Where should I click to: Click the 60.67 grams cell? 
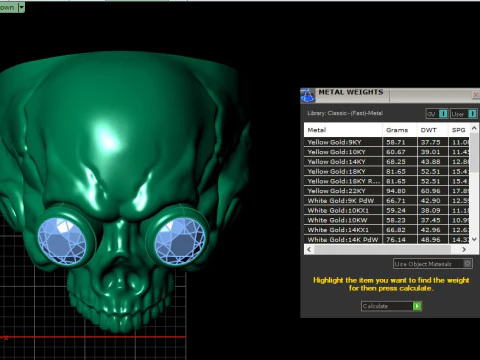click(400, 152)
